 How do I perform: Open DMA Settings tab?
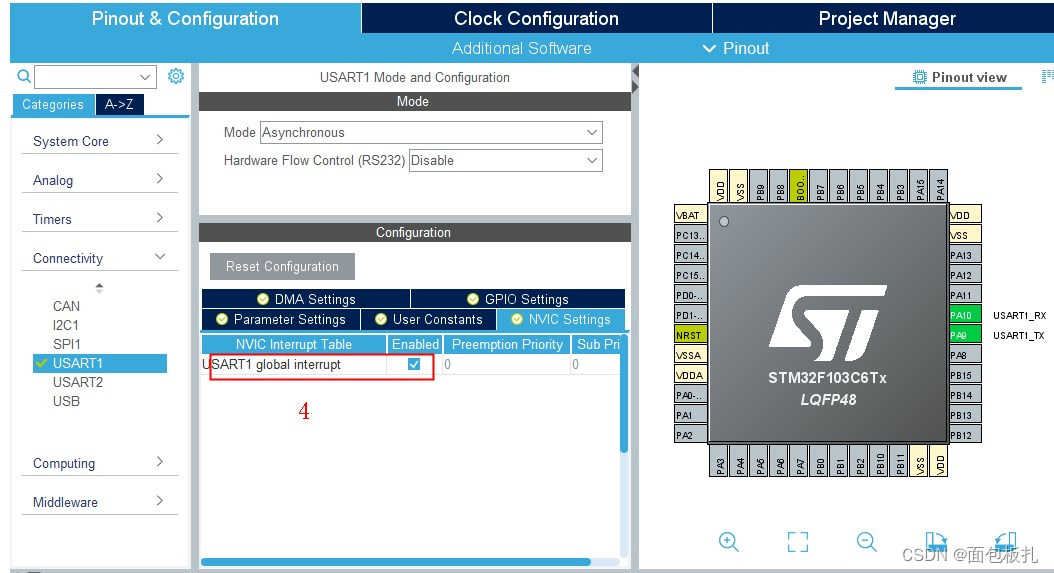pyautogui.click(x=306, y=299)
